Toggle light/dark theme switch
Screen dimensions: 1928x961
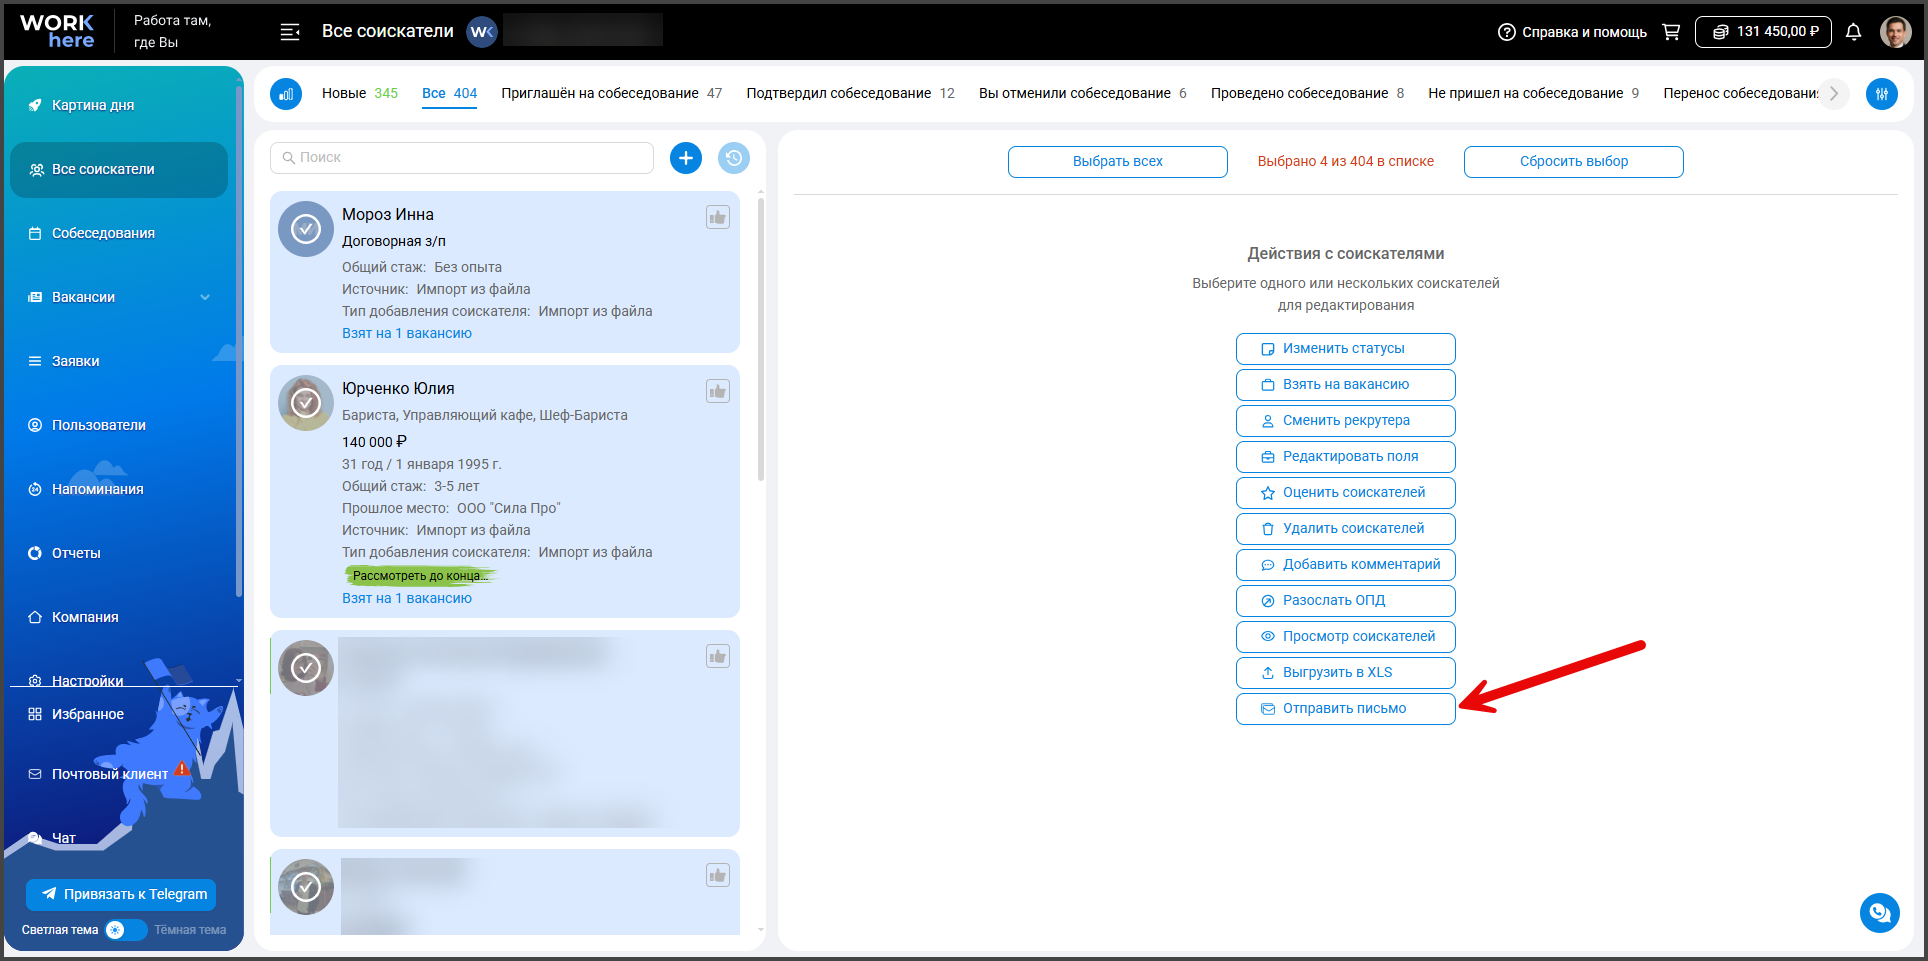[126, 930]
